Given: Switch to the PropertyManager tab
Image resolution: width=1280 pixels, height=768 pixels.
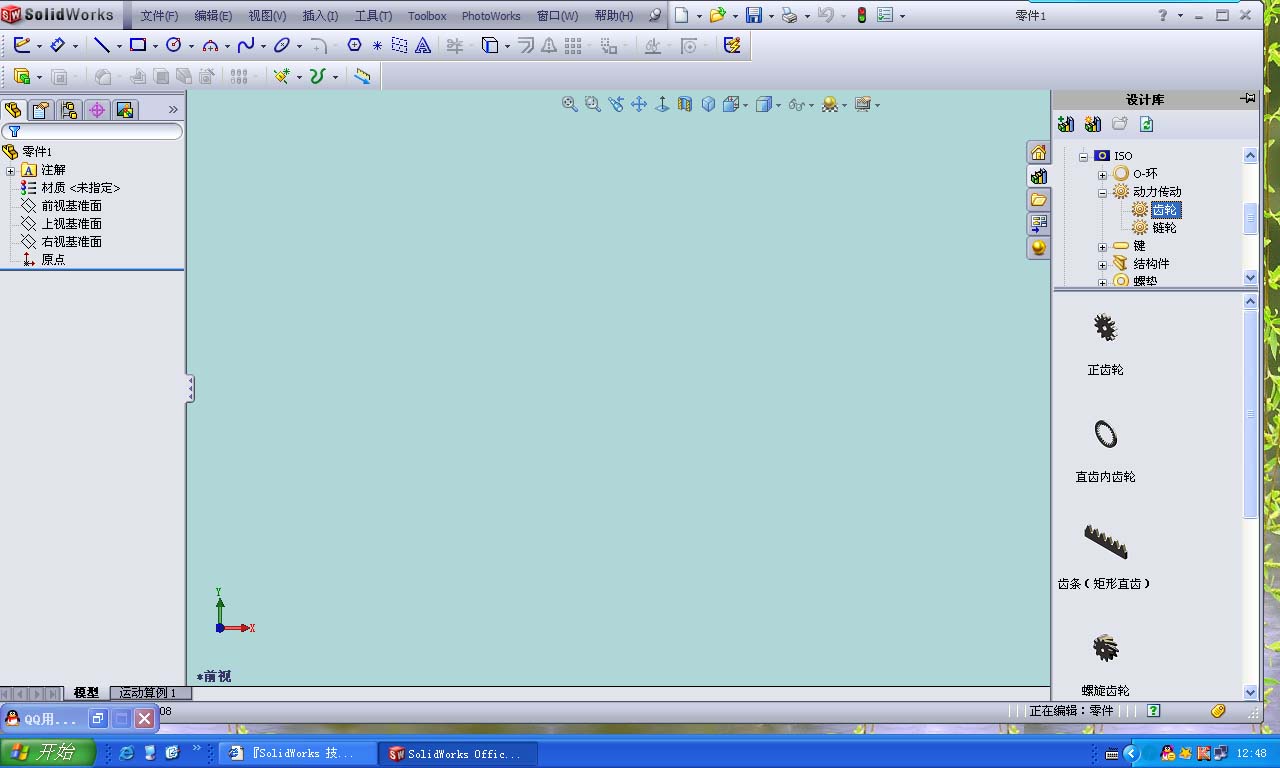Looking at the screenshot, I should point(41,110).
